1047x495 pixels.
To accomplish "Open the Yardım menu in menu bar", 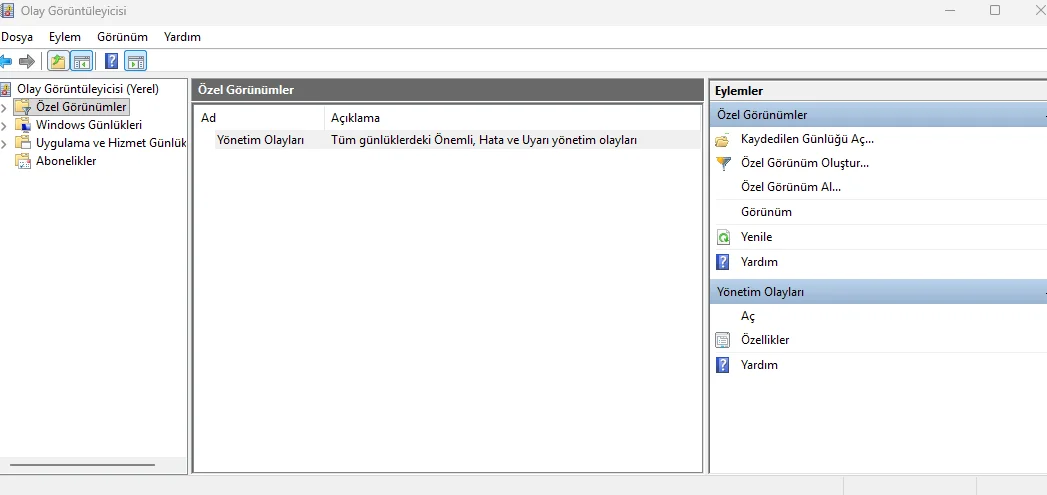I will coord(182,37).
